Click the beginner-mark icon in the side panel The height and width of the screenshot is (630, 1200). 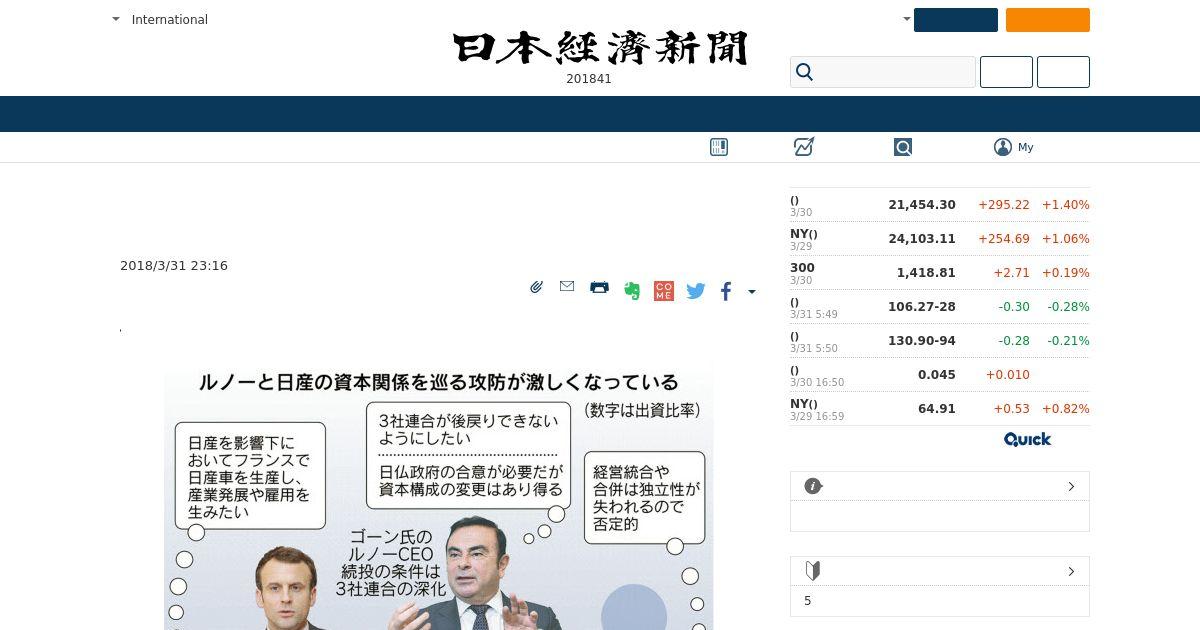point(813,571)
